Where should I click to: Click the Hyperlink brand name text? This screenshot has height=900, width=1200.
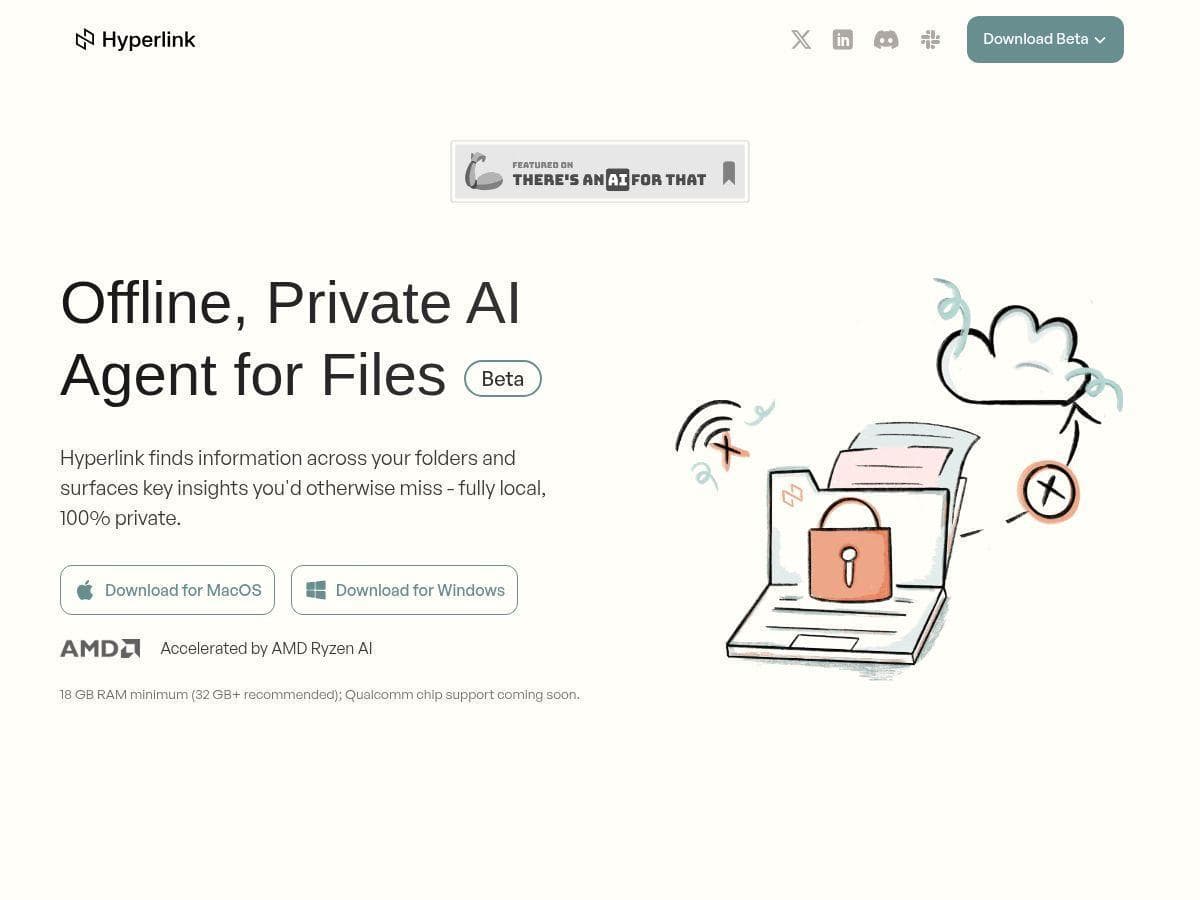click(x=149, y=39)
